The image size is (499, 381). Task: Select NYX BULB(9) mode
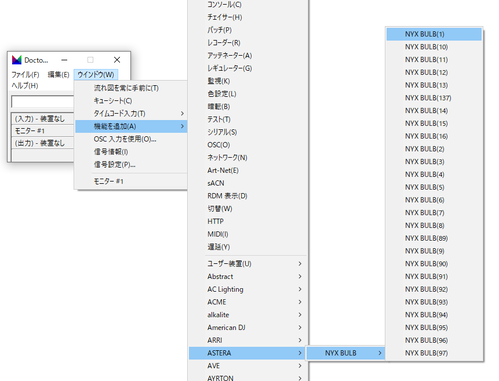click(x=434, y=251)
